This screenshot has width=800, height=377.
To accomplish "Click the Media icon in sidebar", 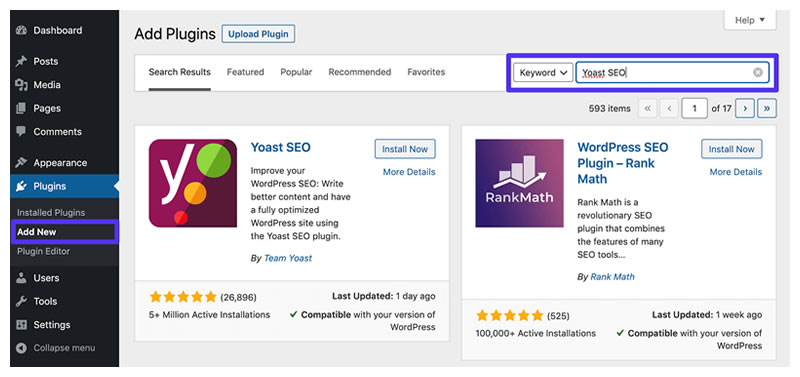I will coord(21,85).
